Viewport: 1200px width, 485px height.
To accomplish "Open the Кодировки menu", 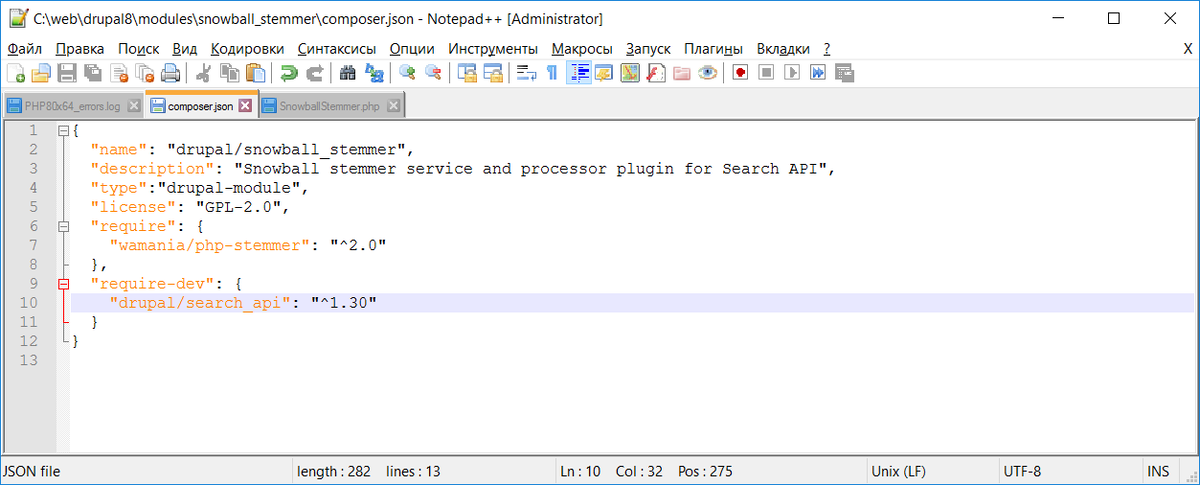I will 248,48.
